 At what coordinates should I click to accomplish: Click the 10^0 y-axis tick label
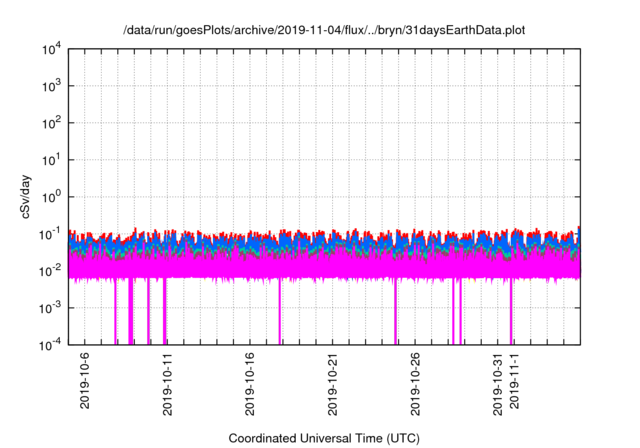click(52, 197)
